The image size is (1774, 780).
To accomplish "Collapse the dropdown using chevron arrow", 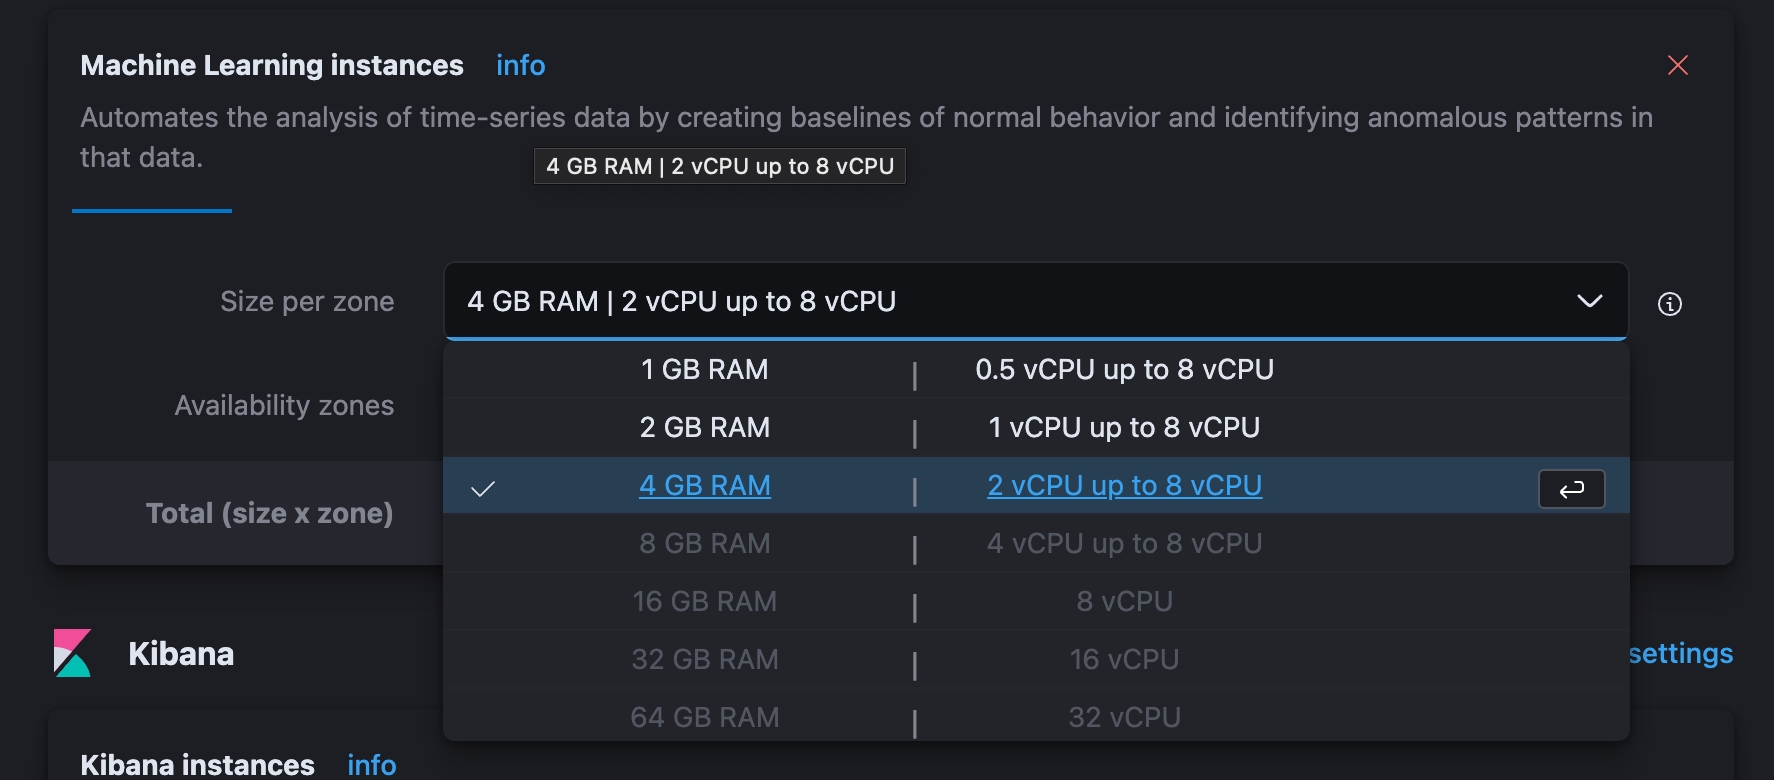I will (x=1590, y=301).
